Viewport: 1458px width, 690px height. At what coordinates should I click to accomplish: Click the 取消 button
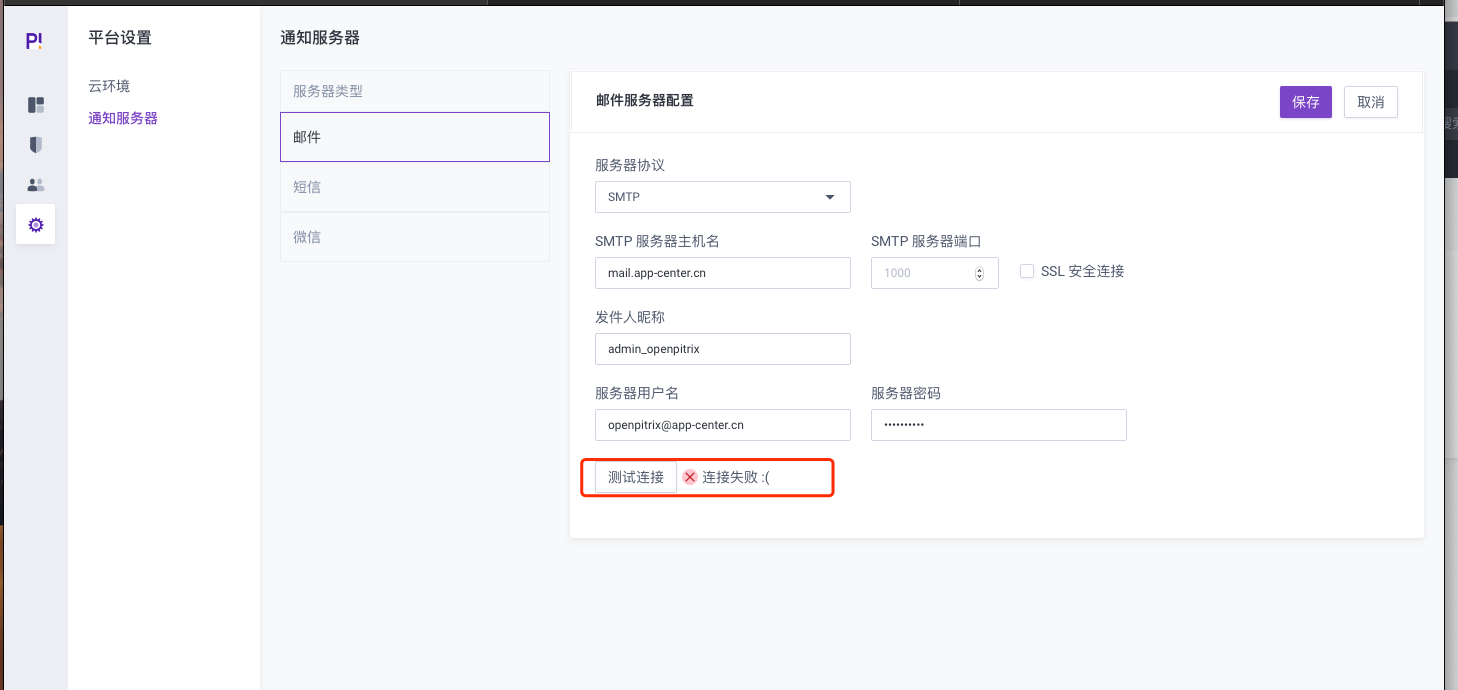(1371, 102)
